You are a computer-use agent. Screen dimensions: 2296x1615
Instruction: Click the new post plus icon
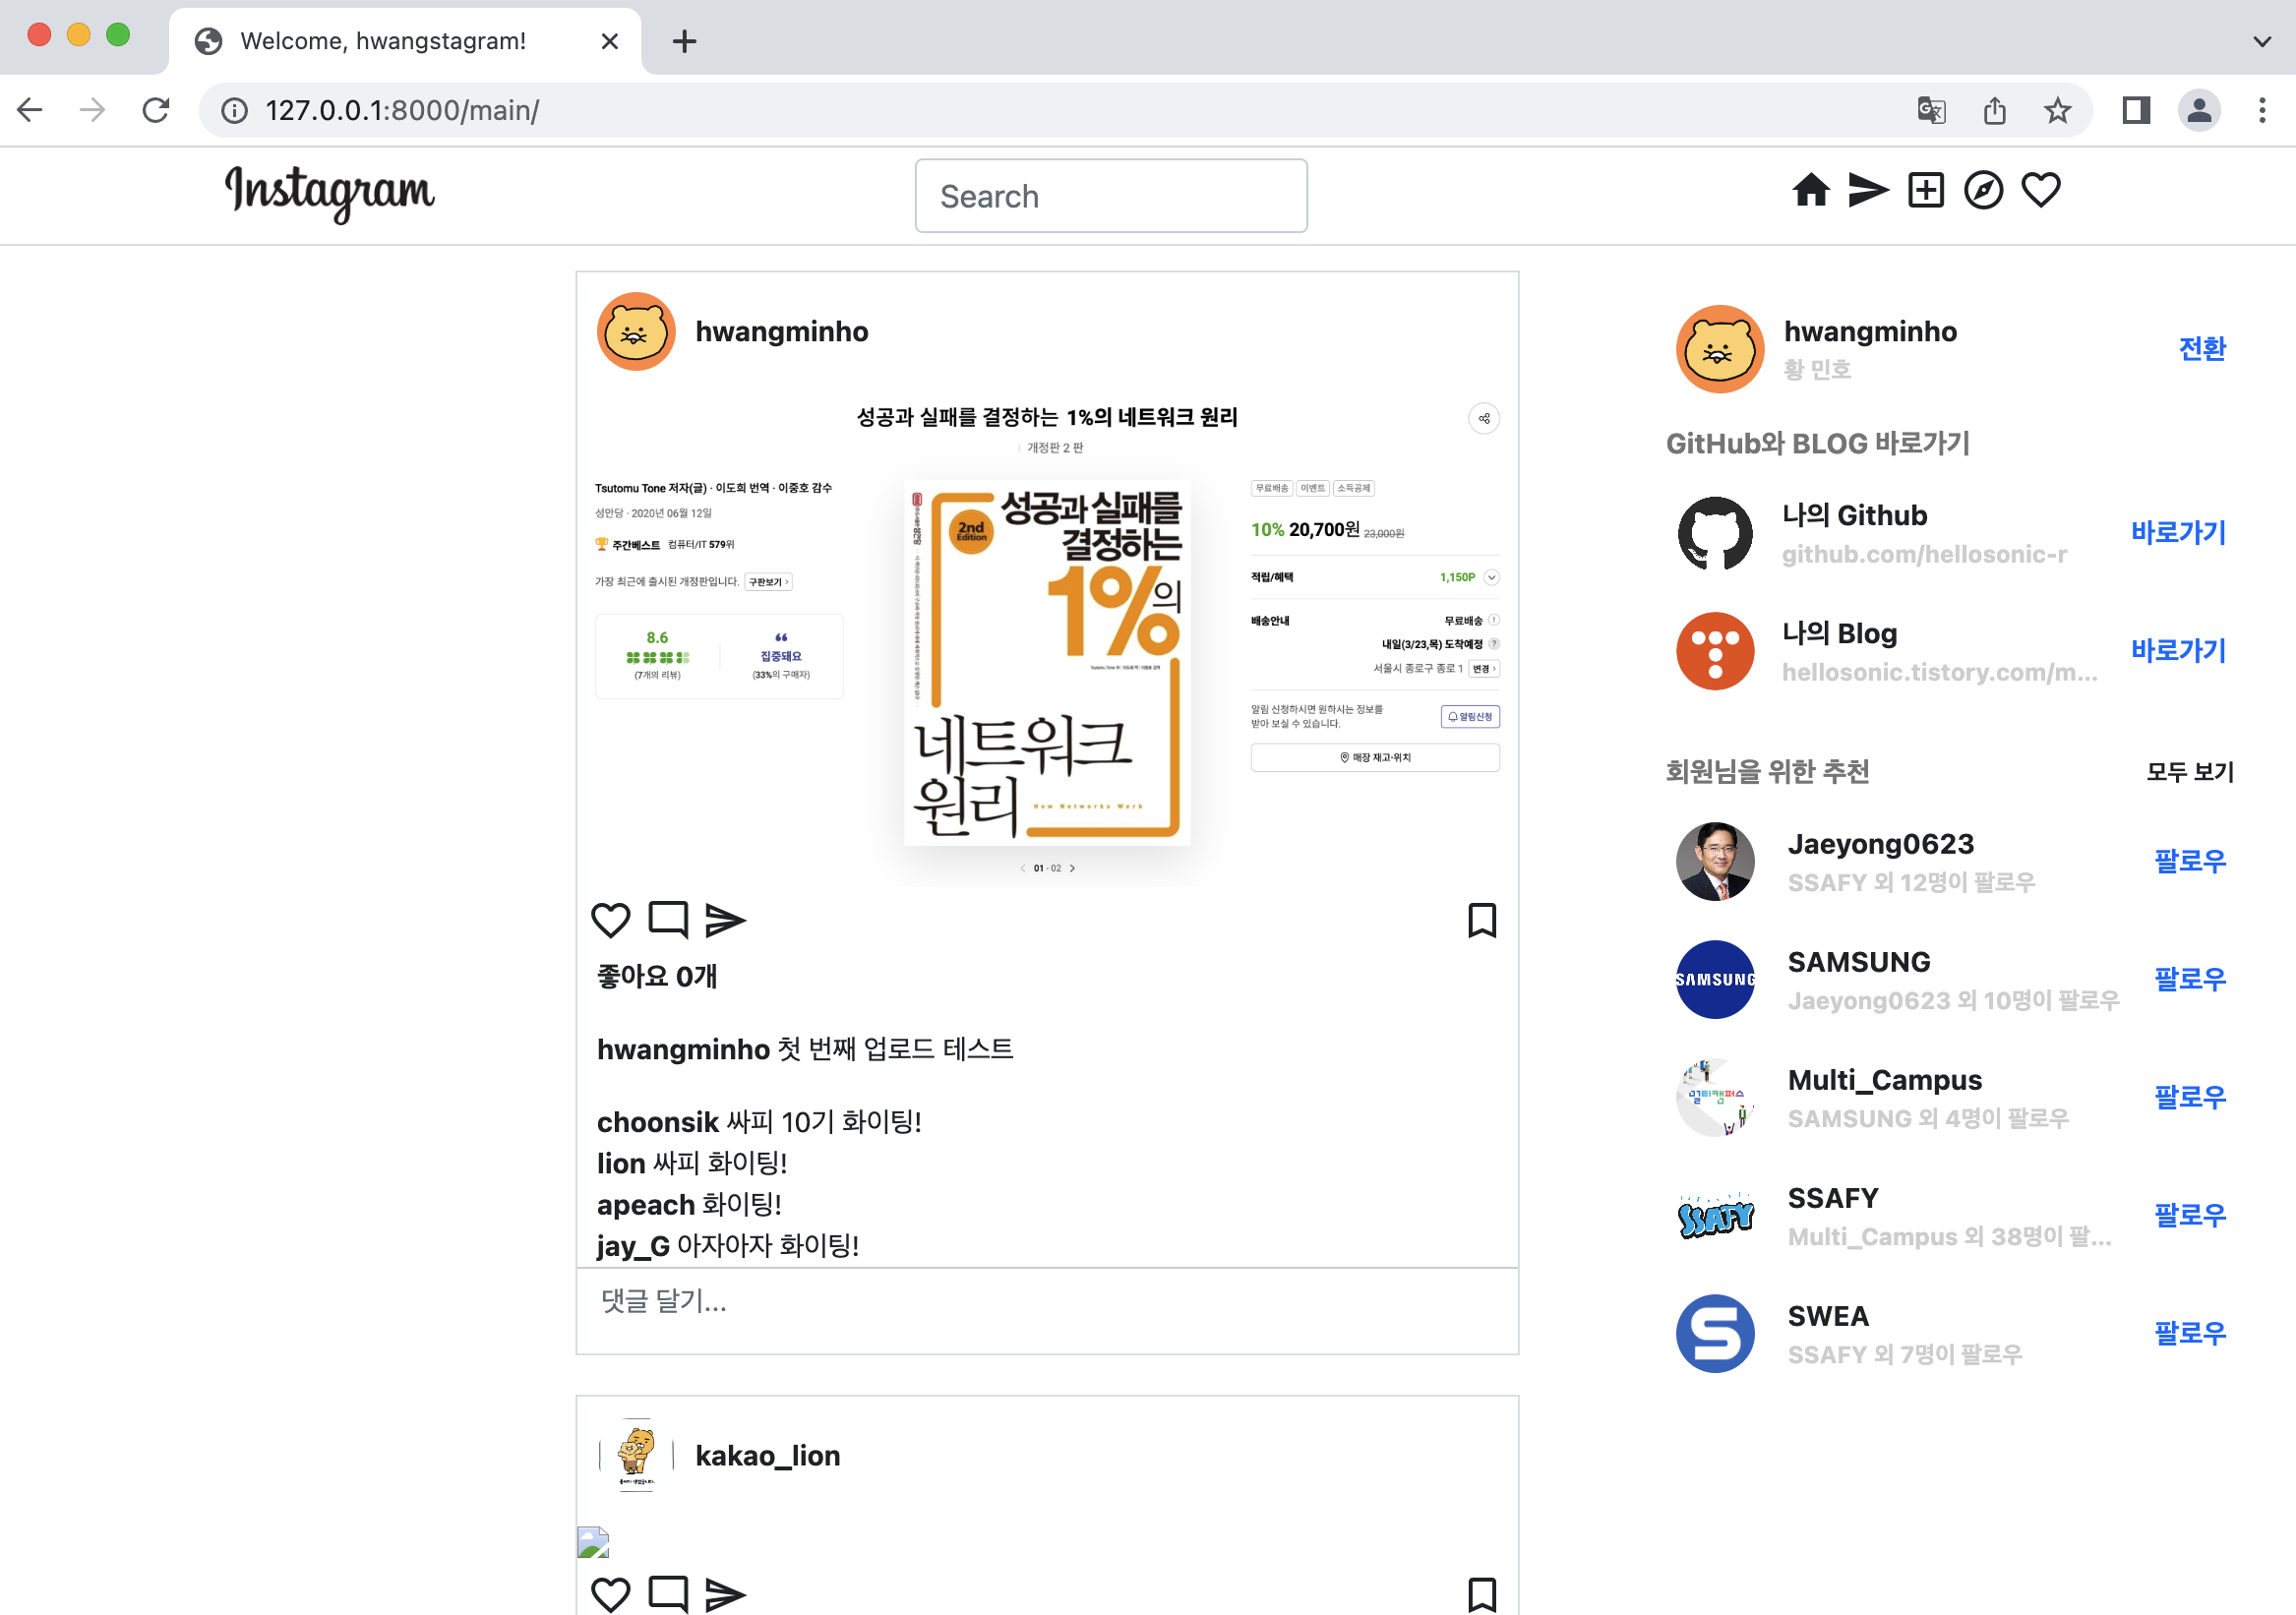click(x=1925, y=190)
